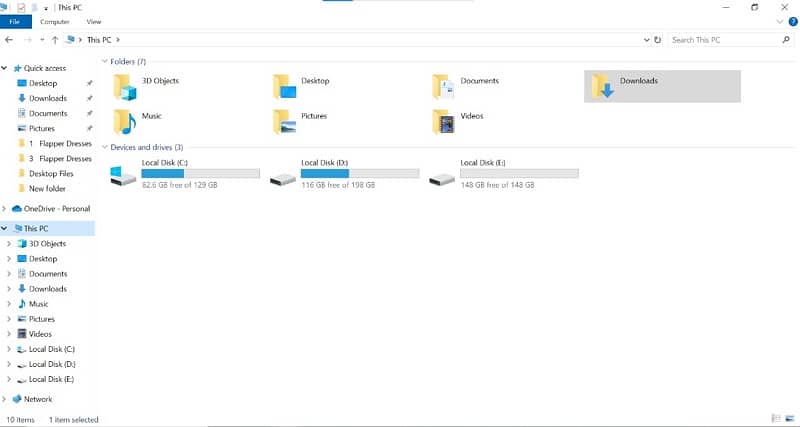Select the Local Disk (C:) drive icon
Viewport: 800px width, 427px height.
[123, 177]
